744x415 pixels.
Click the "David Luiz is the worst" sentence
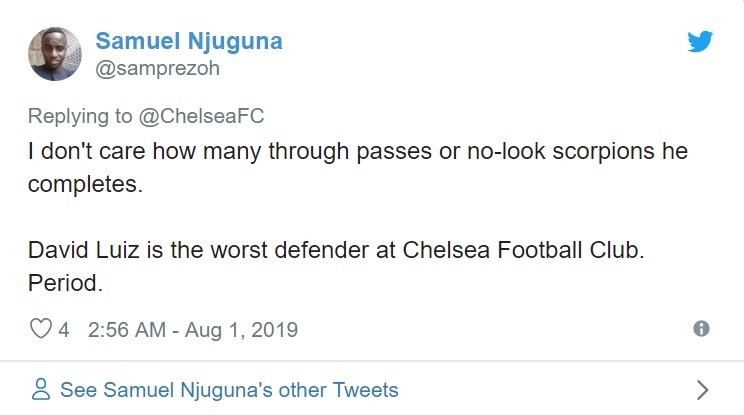160,249
